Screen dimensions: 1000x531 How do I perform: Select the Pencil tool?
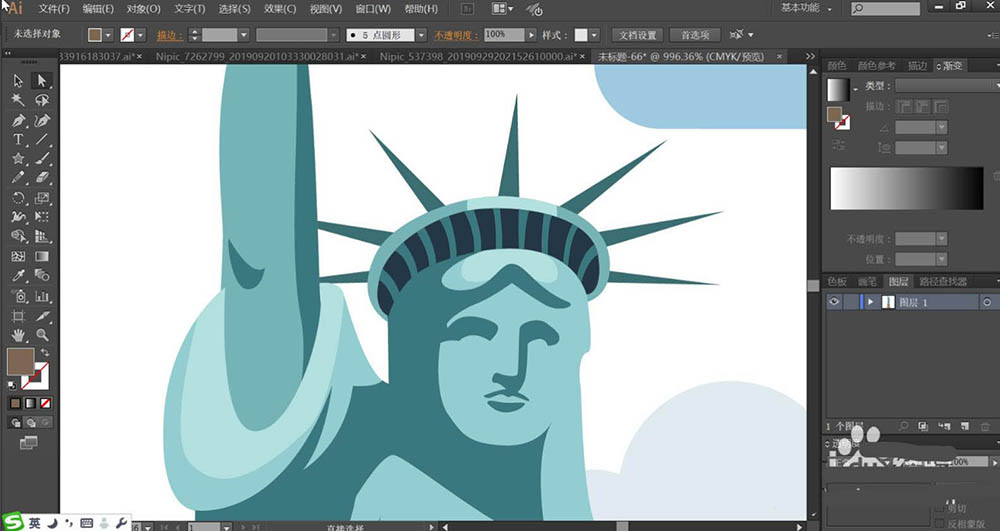[18, 178]
